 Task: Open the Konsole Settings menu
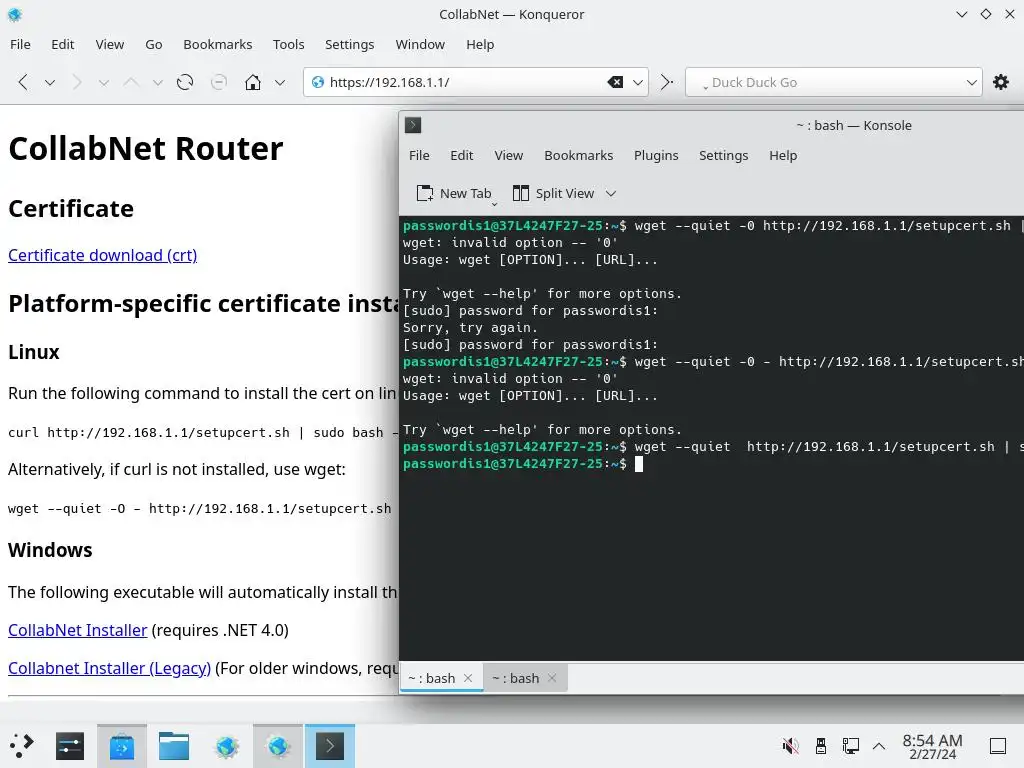tap(724, 155)
